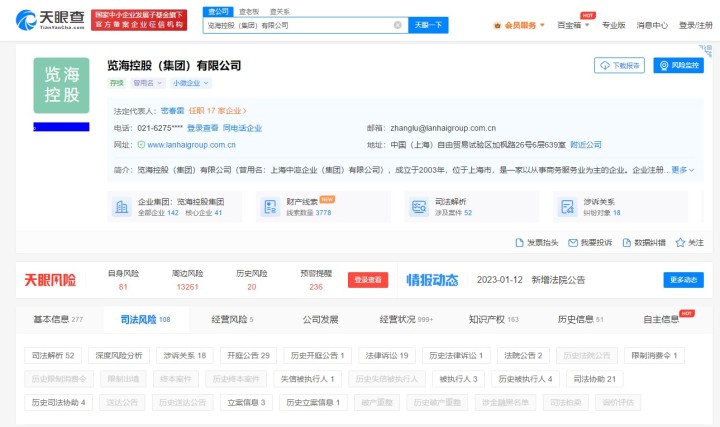
Task: Click the verified shield icon beside website
Action: tap(141, 145)
